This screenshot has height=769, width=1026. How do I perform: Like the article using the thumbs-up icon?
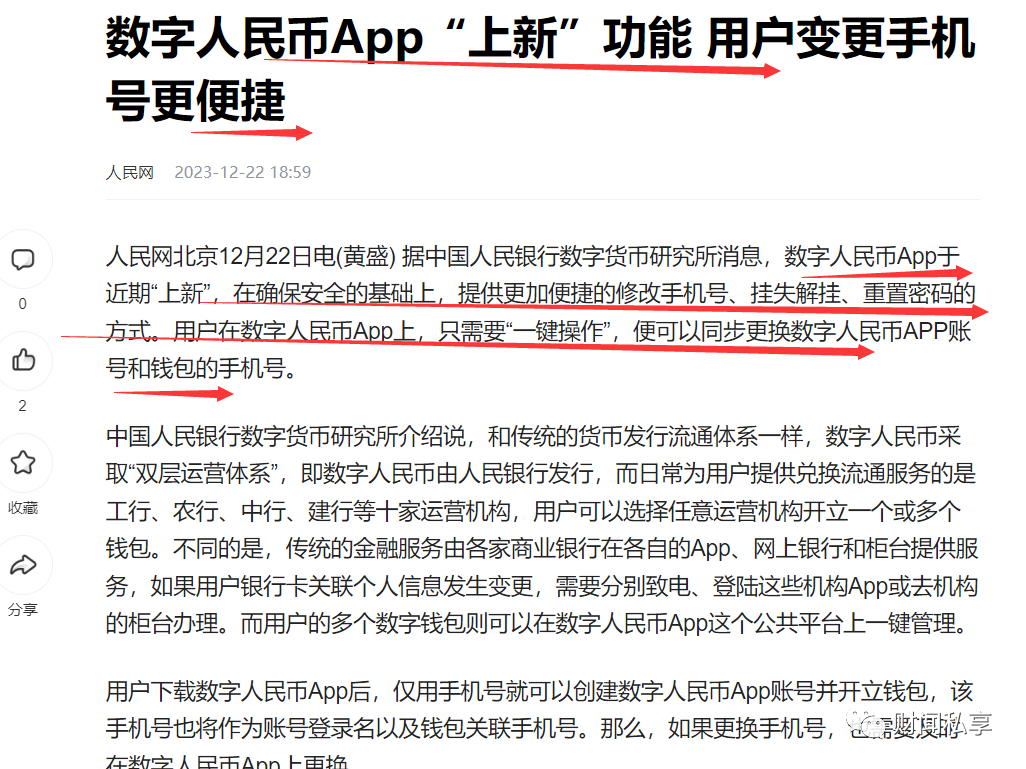(25, 361)
